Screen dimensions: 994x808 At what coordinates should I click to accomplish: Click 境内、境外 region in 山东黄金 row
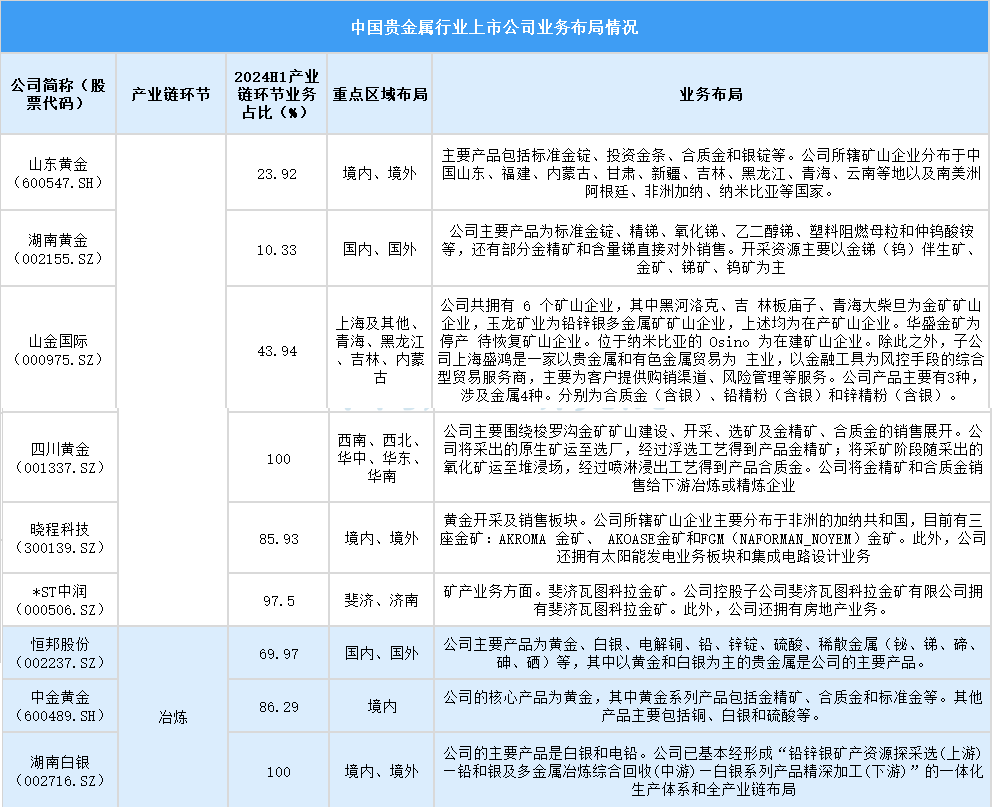[x=380, y=173]
